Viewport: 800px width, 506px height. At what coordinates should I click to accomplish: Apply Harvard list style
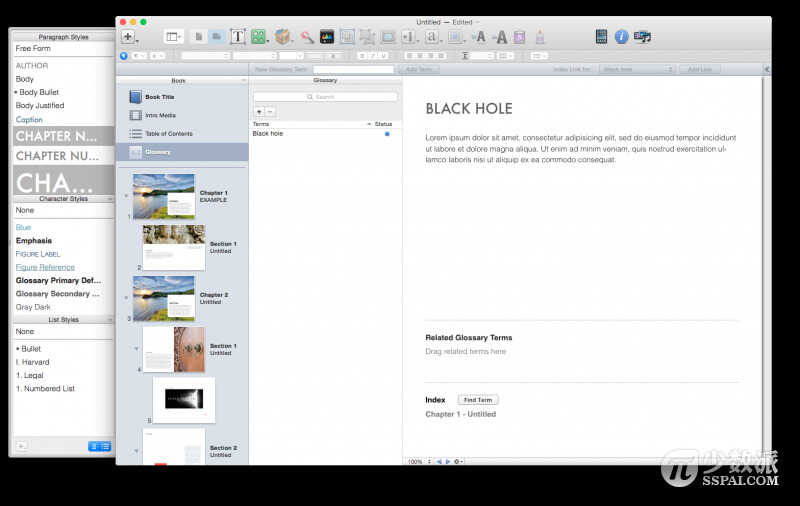click(x=33, y=362)
